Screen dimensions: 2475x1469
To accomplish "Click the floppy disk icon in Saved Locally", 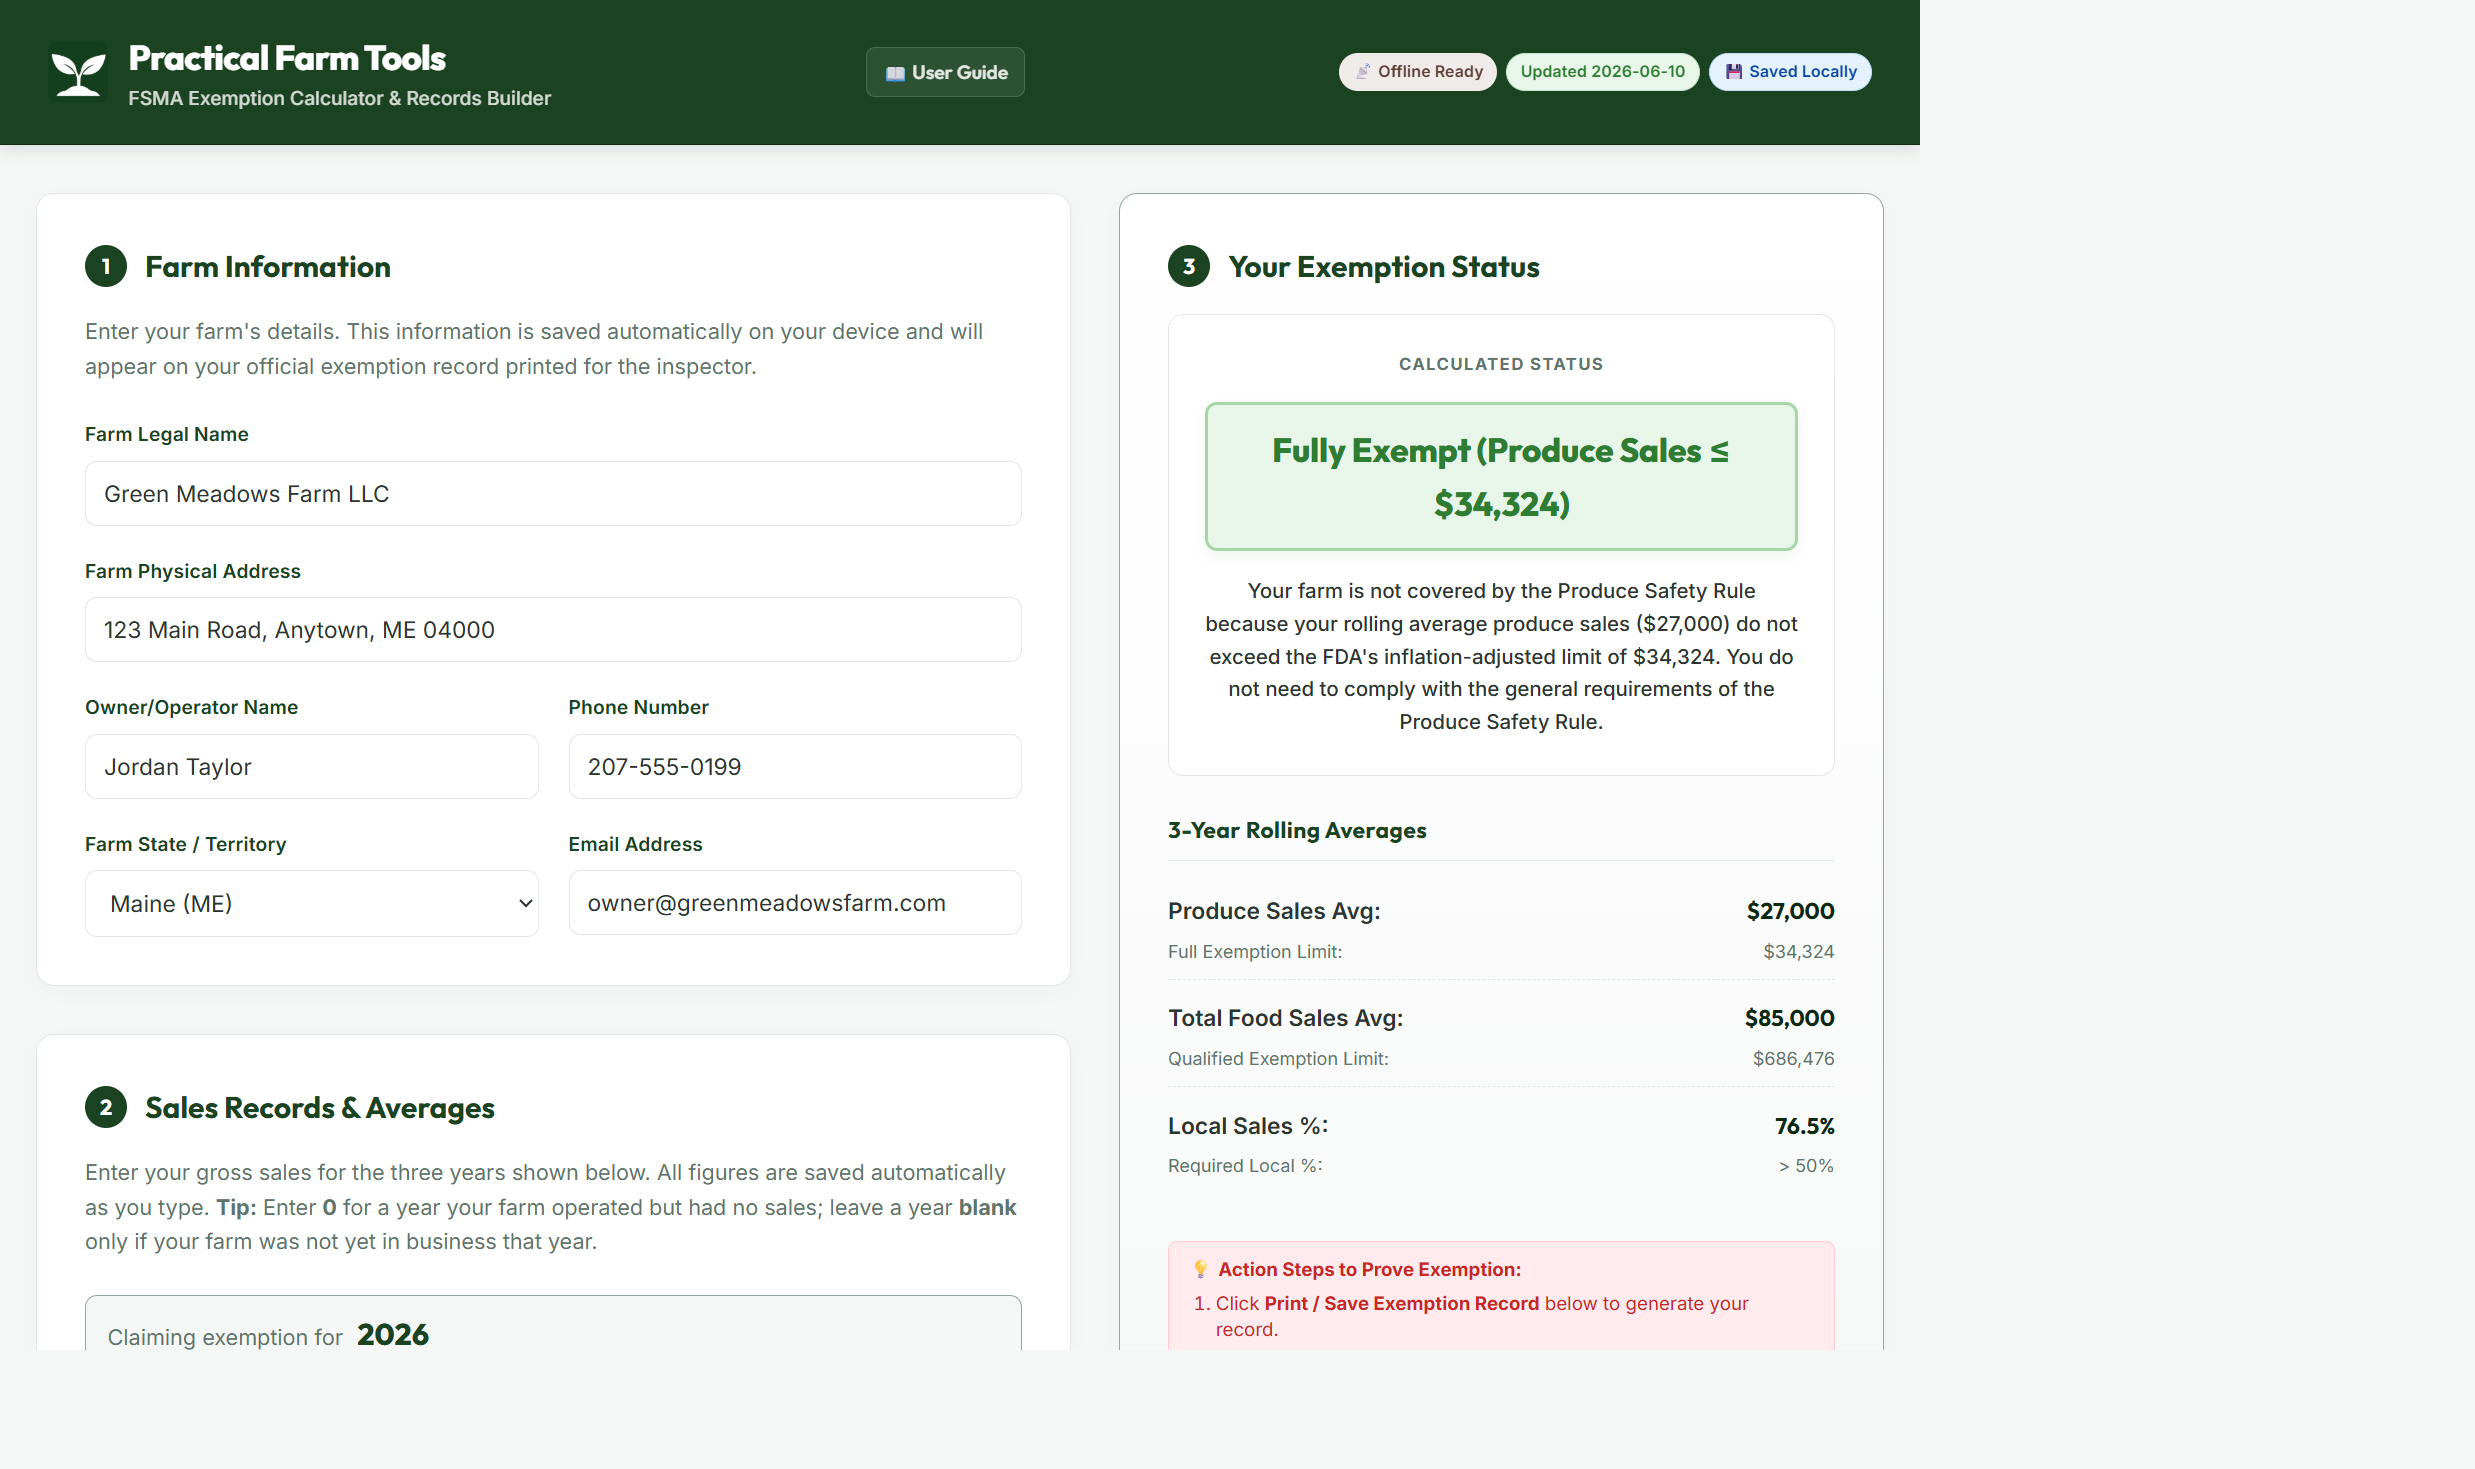I will [x=1734, y=72].
